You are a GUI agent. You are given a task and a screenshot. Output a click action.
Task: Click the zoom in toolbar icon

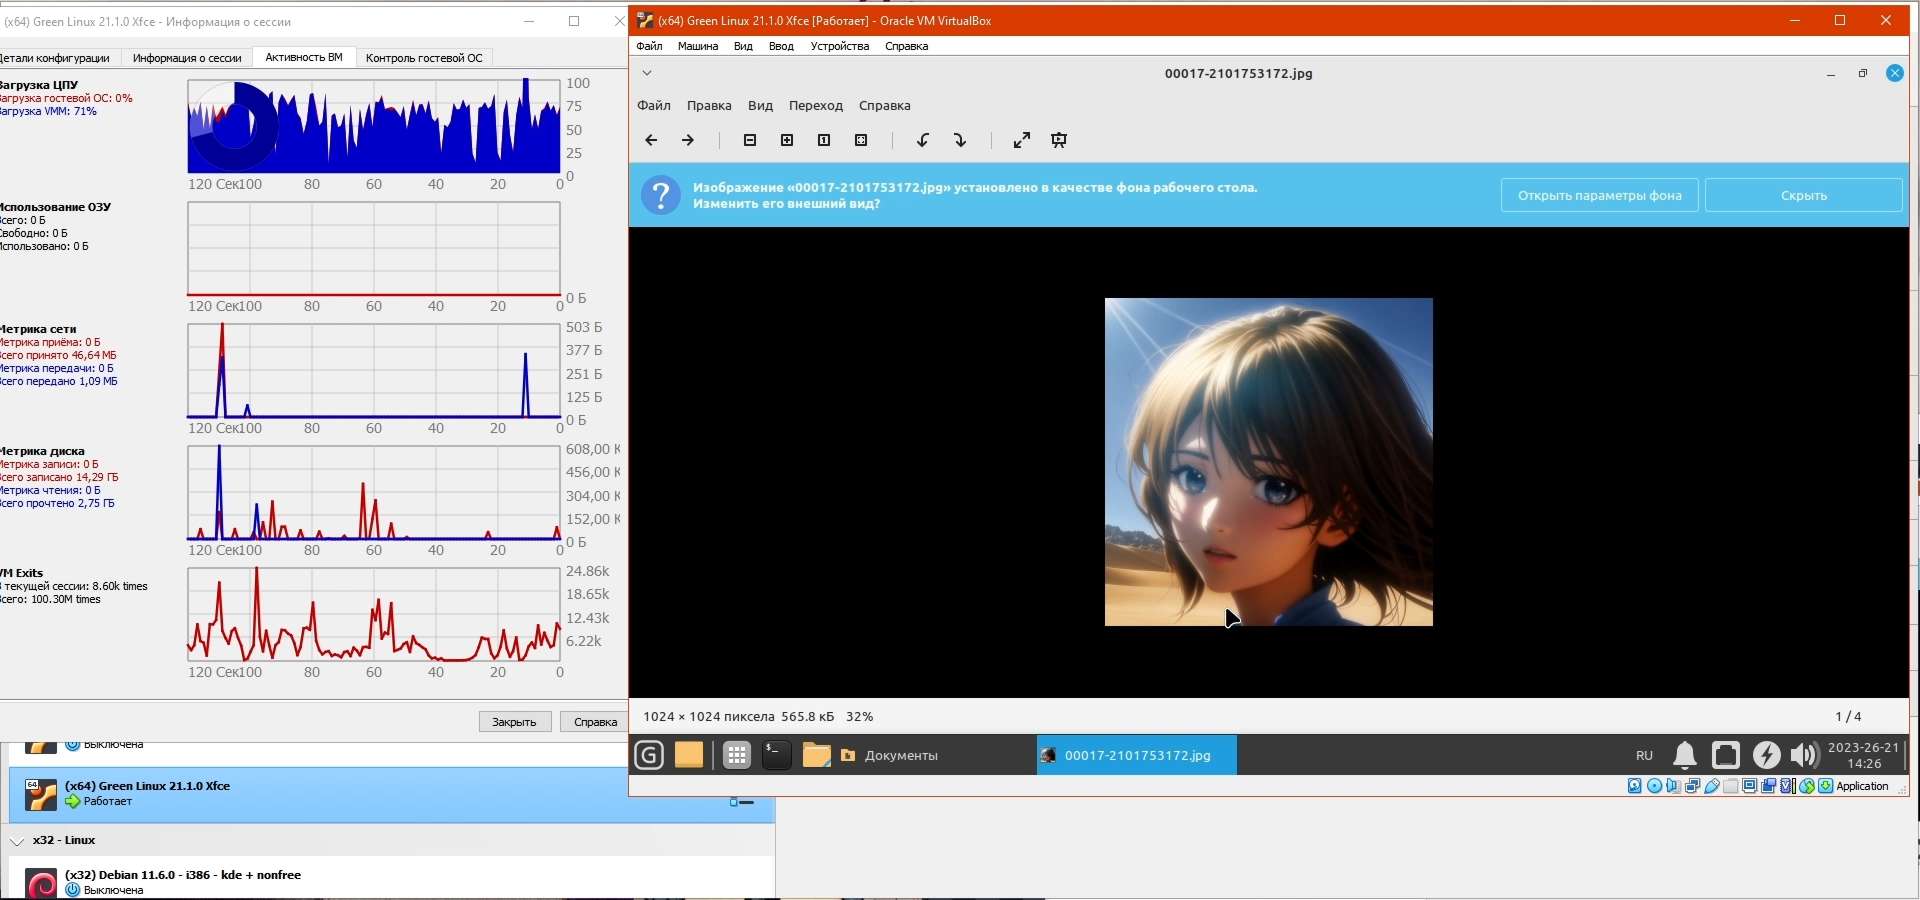point(787,141)
